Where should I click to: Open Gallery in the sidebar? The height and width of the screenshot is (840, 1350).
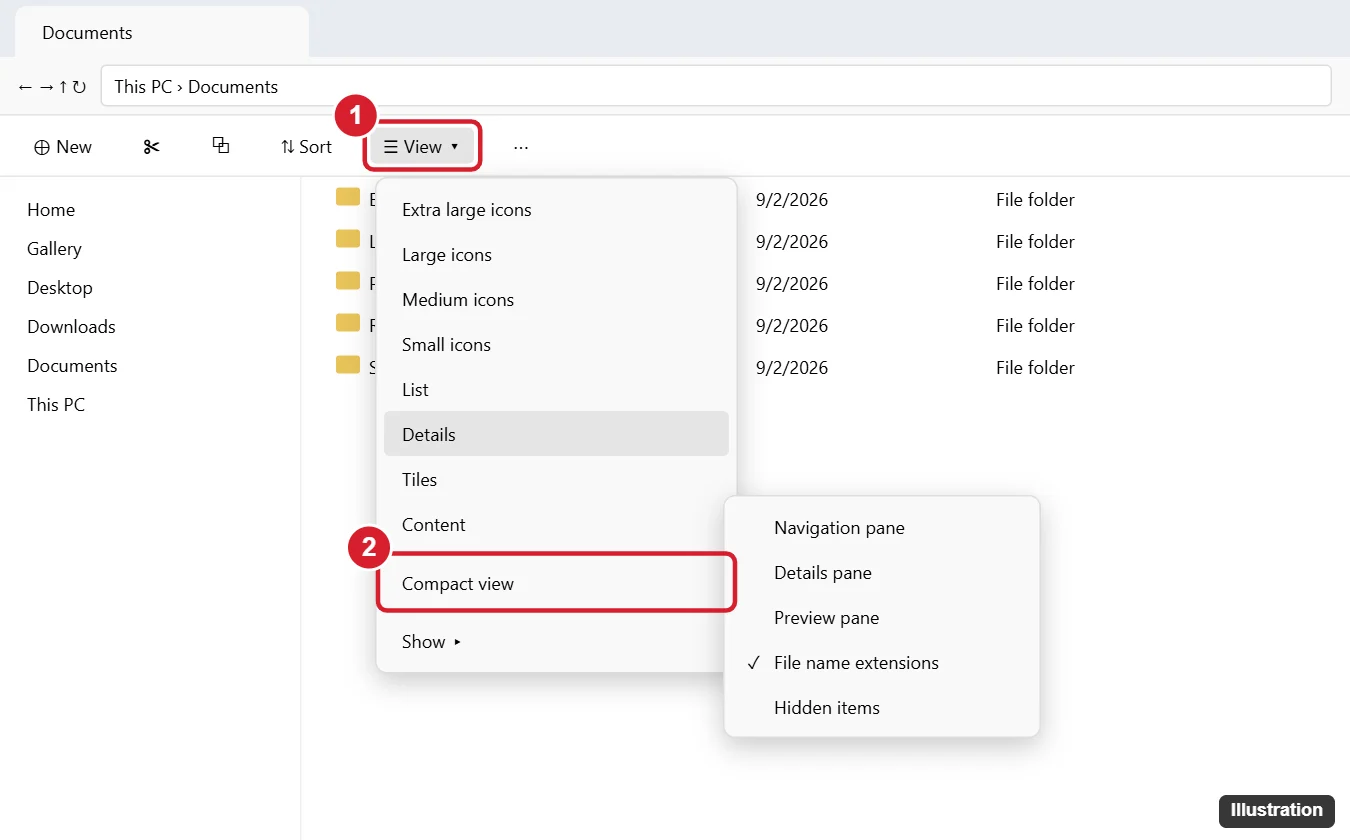tap(54, 249)
